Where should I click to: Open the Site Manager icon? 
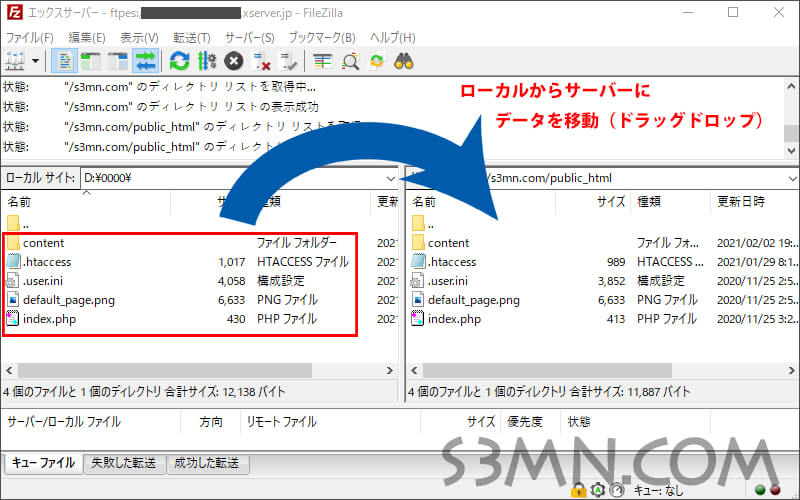[15, 61]
